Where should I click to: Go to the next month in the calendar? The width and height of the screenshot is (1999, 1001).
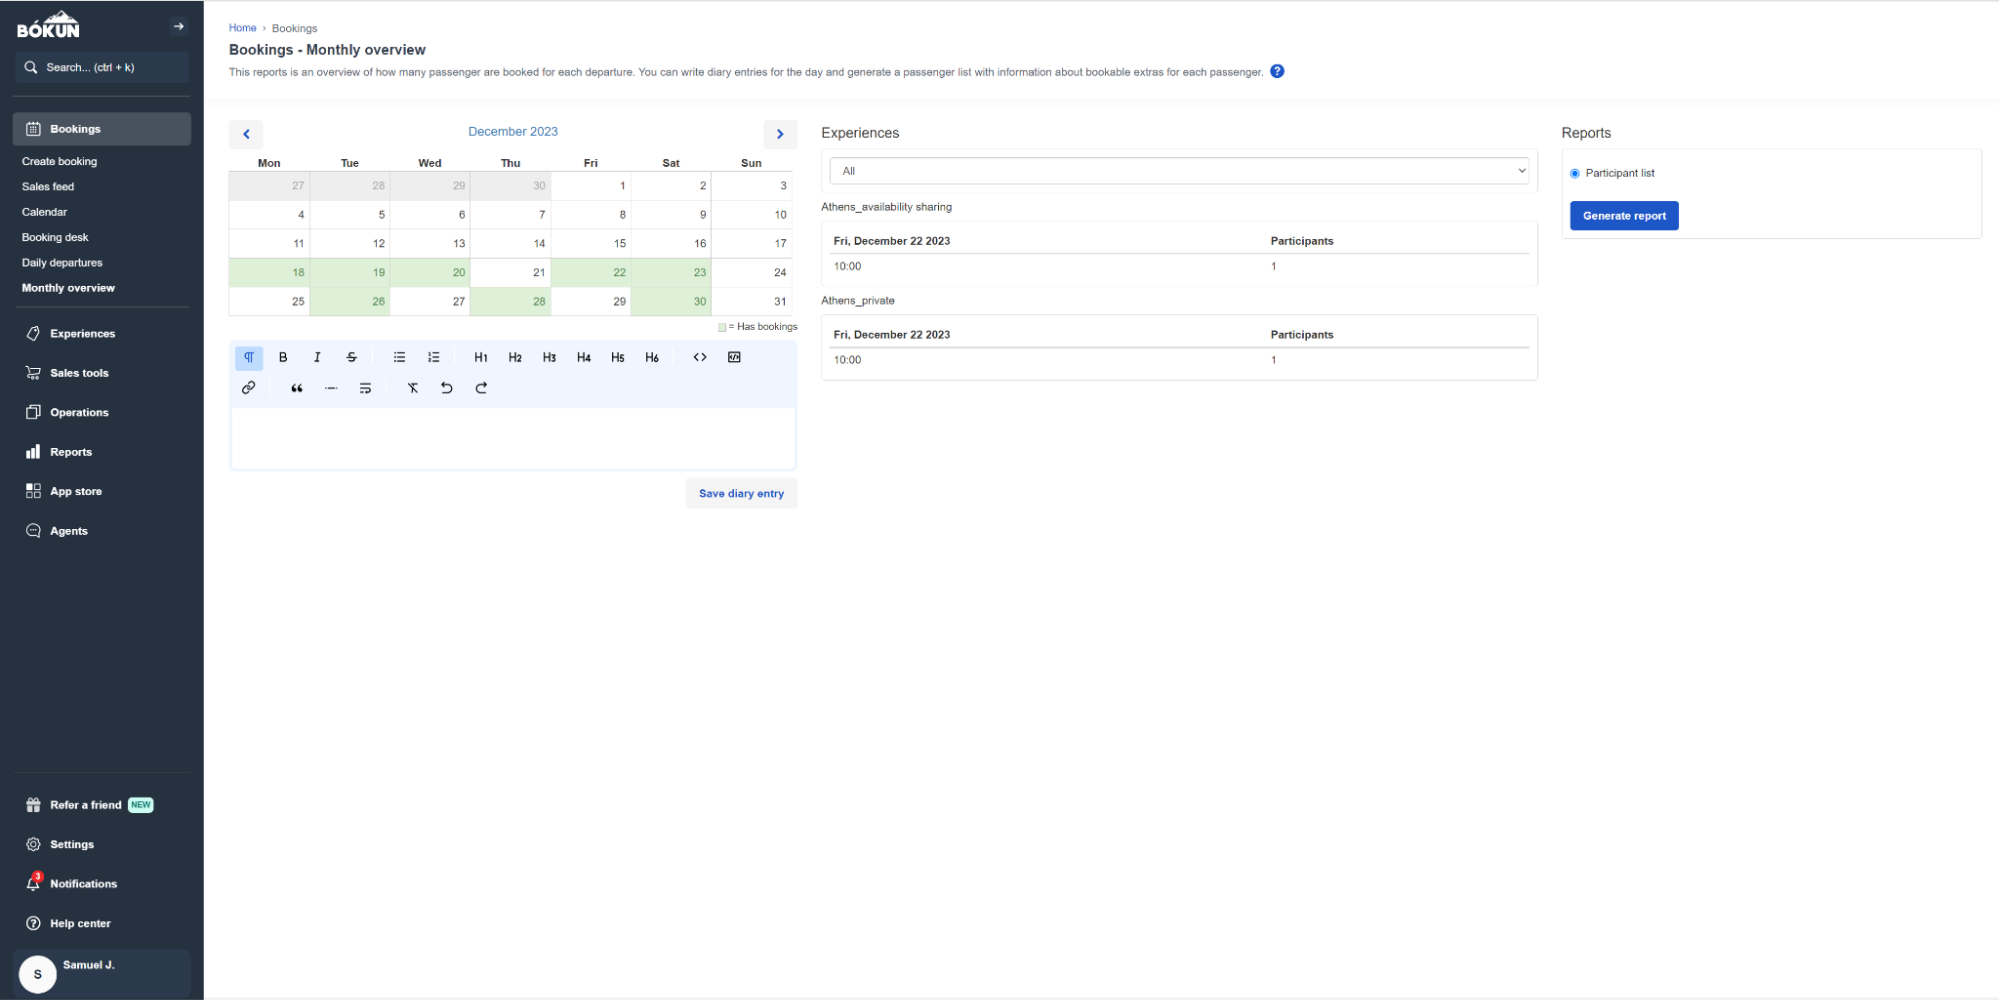click(780, 134)
